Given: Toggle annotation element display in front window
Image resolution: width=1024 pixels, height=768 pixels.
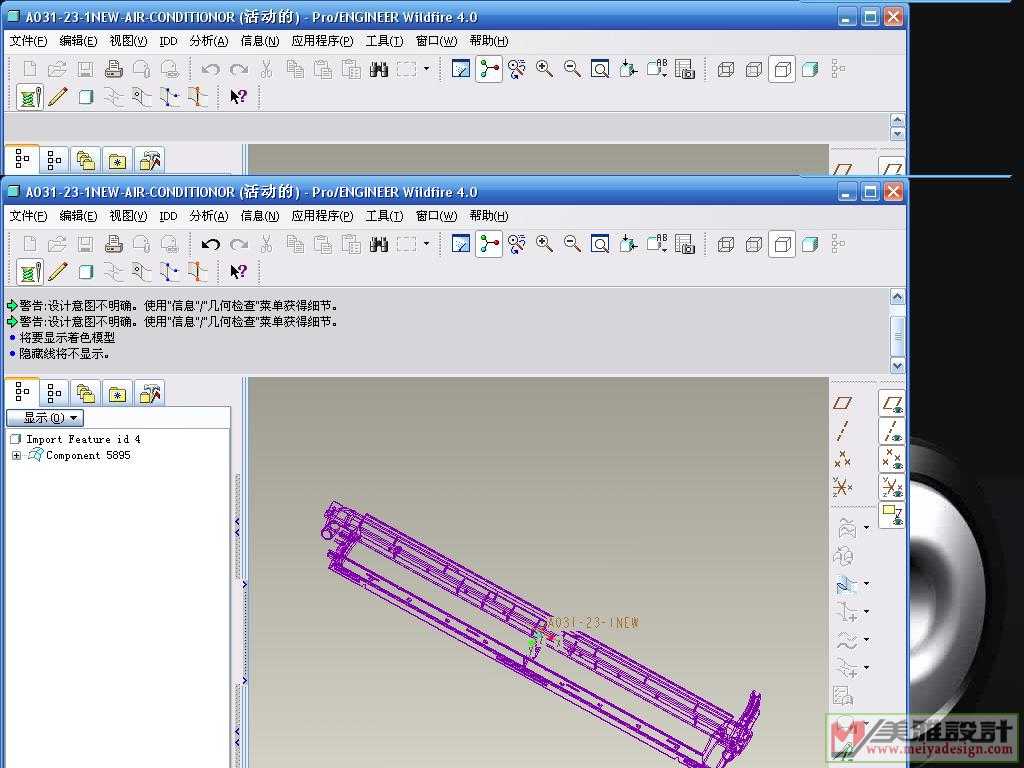Looking at the screenshot, I should coord(892,515).
